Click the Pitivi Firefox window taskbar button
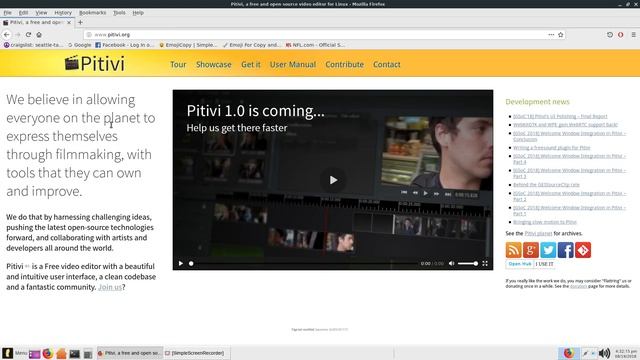This screenshot has height=360, width=640. point(129,353)
